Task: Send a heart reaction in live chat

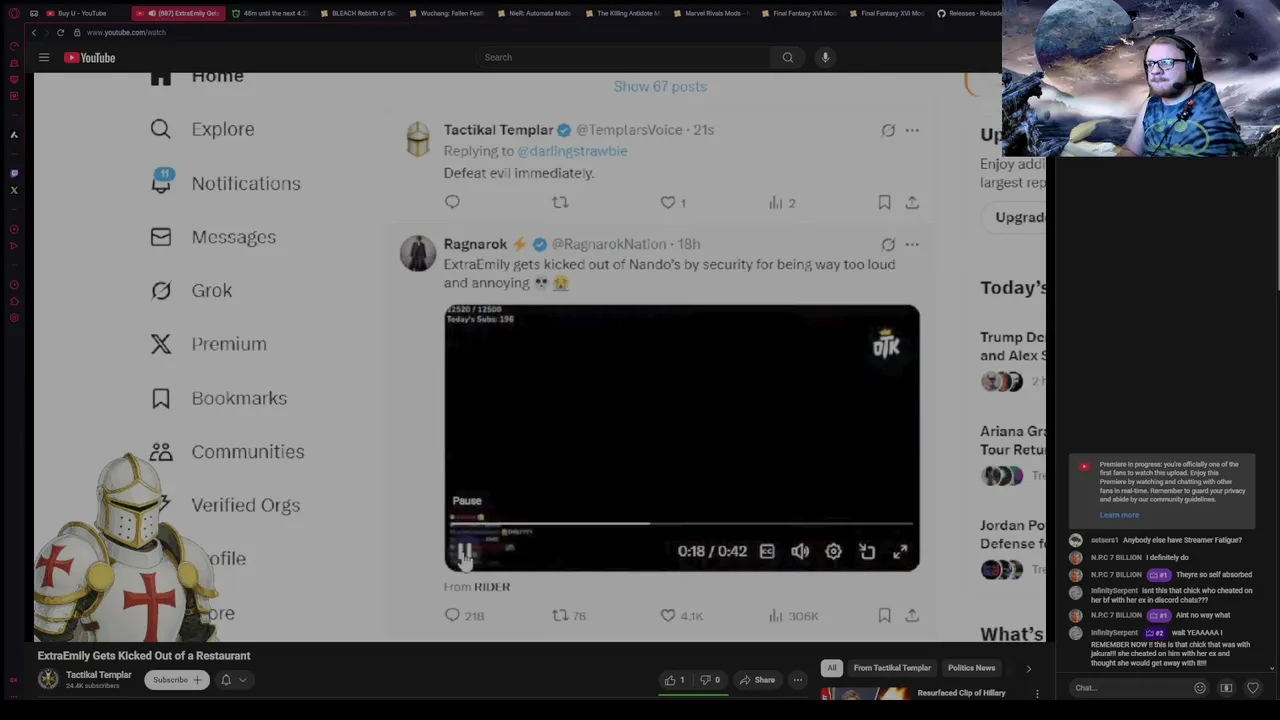Action: point(1252,688)
